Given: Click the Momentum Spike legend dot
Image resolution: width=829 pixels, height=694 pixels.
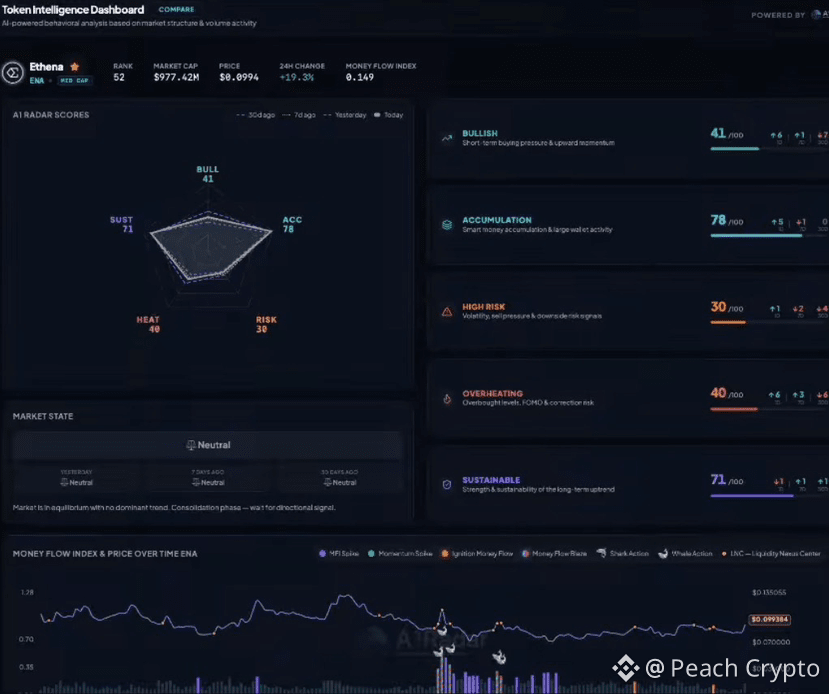Looking at the screenshot, I should (371, 553).
